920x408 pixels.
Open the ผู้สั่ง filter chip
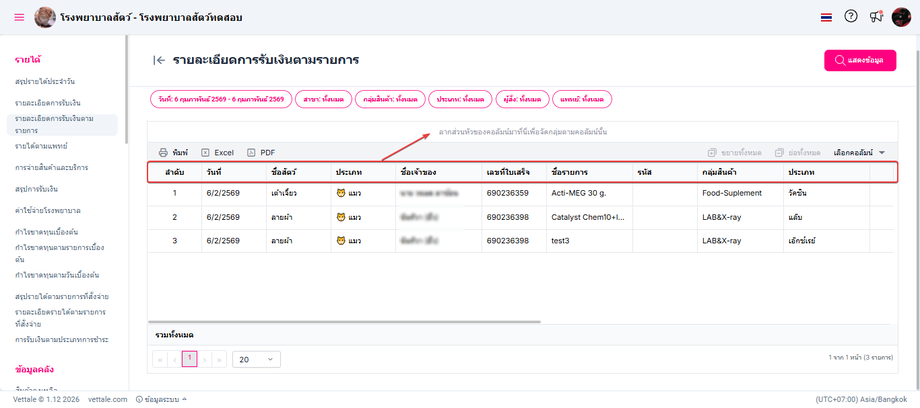(x=522, y=100)
